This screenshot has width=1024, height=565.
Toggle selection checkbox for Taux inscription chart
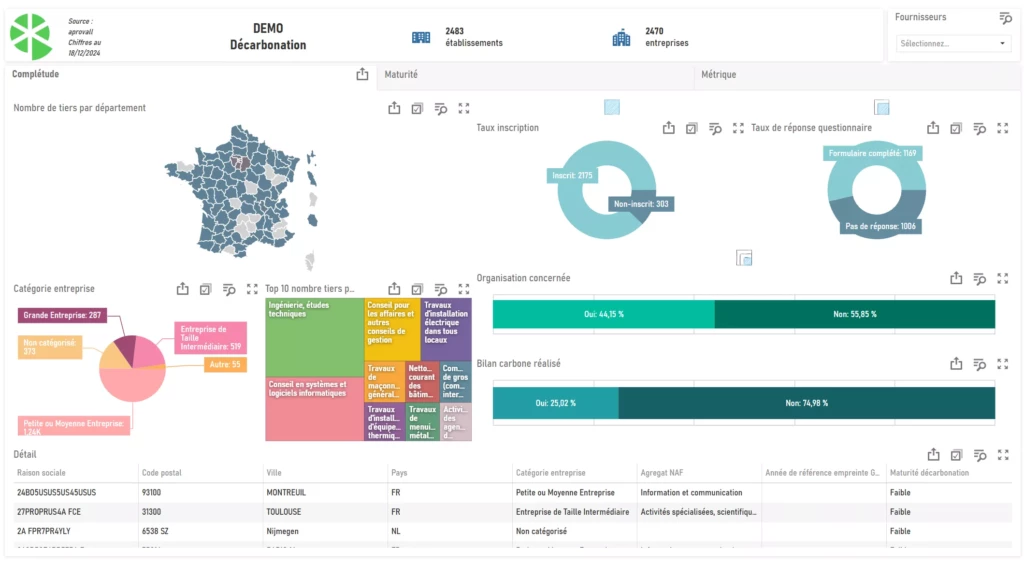tap(691, 128)
